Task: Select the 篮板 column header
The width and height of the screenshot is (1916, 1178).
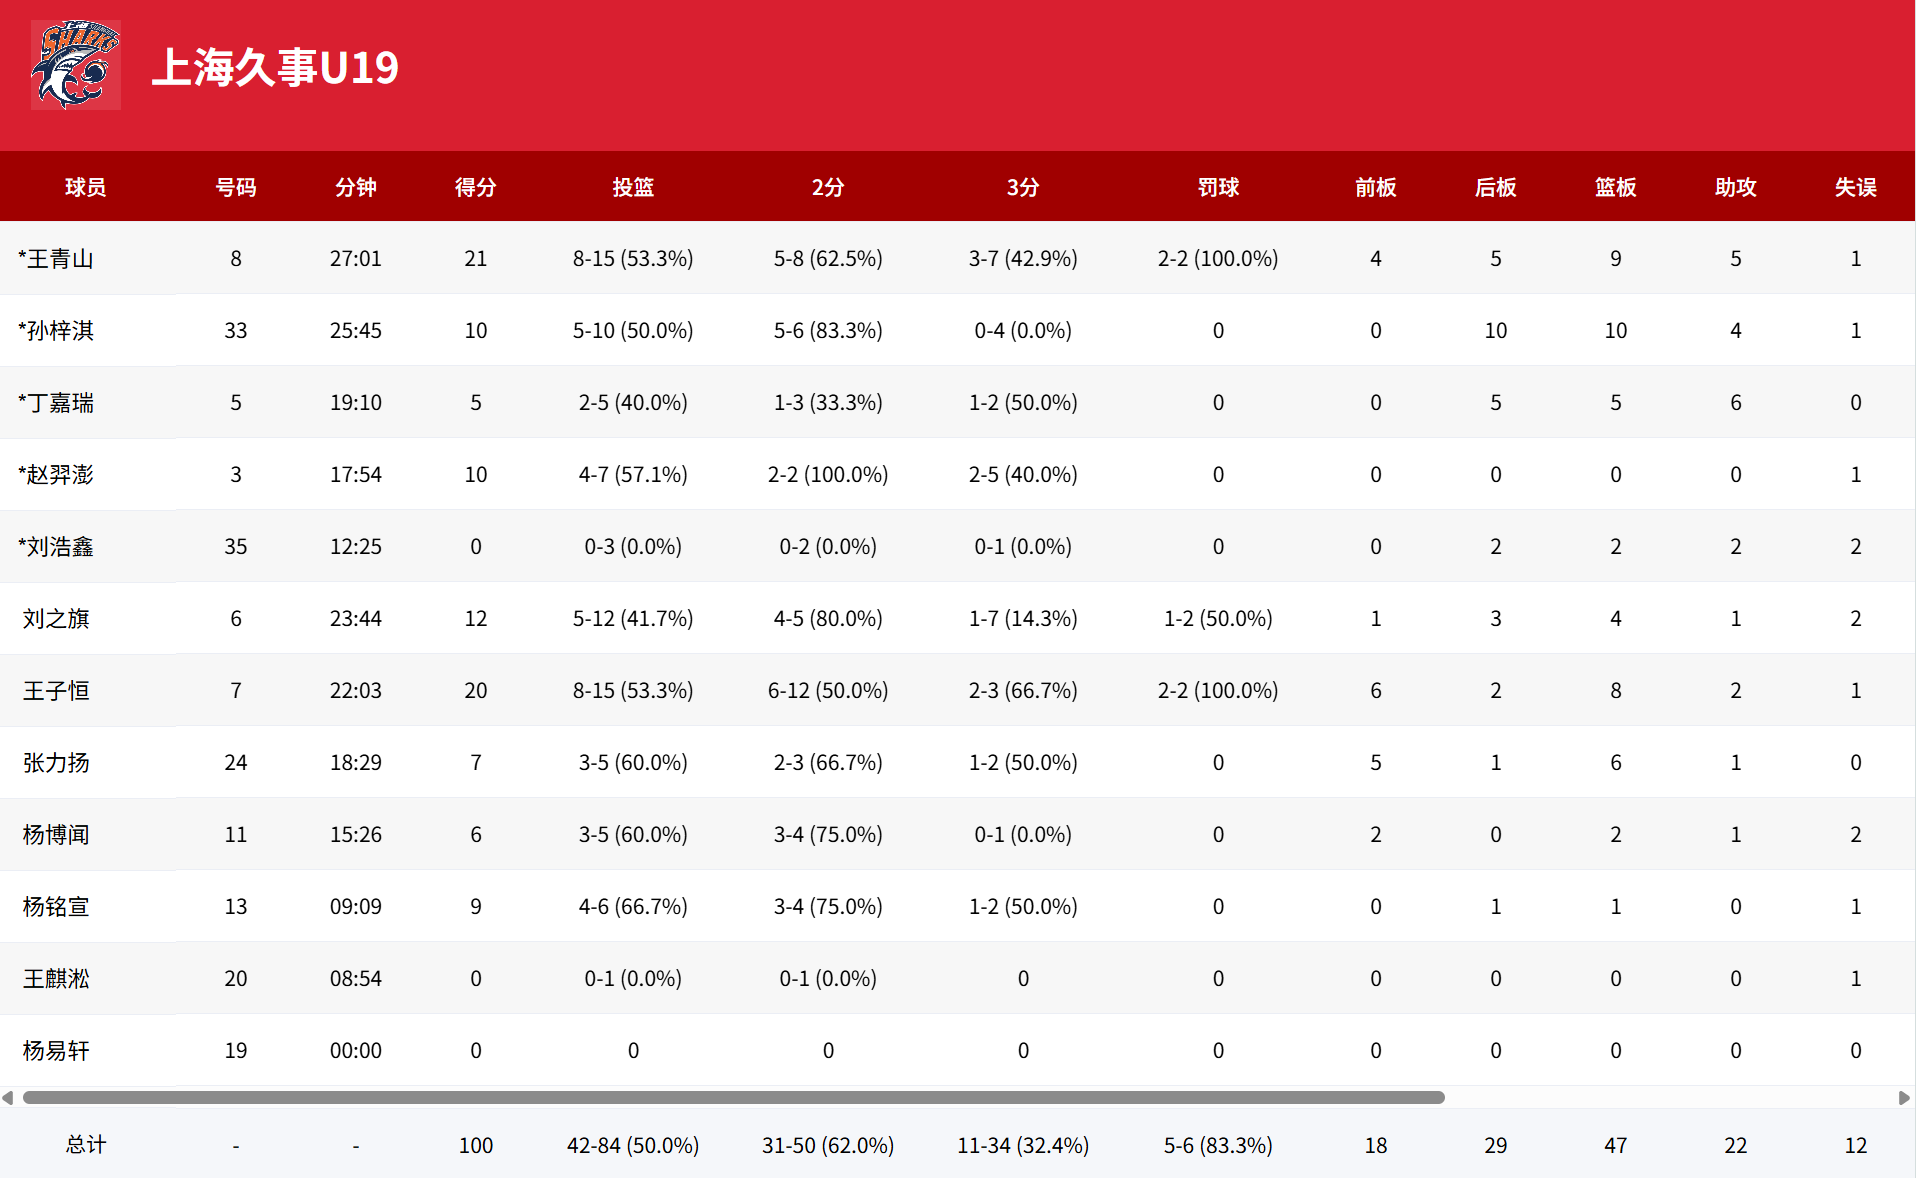Action: click(1616, 187)
